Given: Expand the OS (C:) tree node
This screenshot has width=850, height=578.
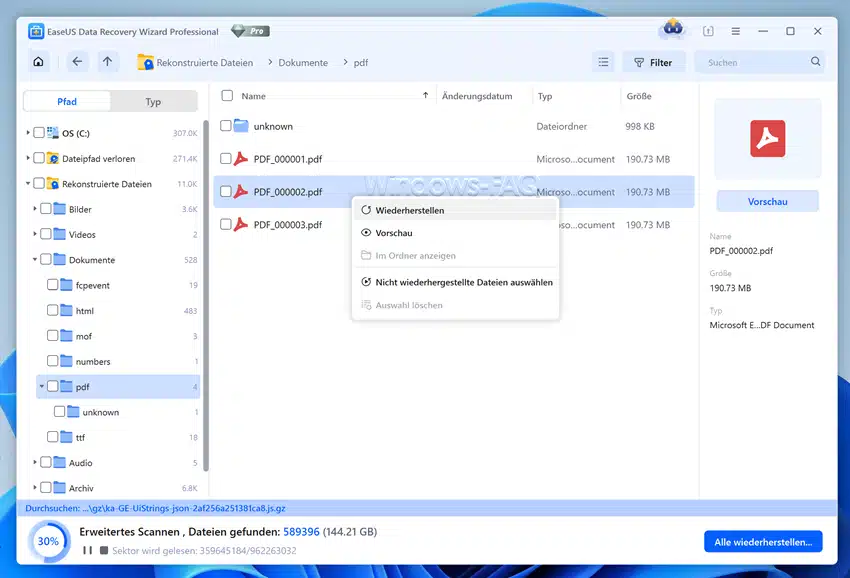Looking at the screenshot, I should point(28,133).
